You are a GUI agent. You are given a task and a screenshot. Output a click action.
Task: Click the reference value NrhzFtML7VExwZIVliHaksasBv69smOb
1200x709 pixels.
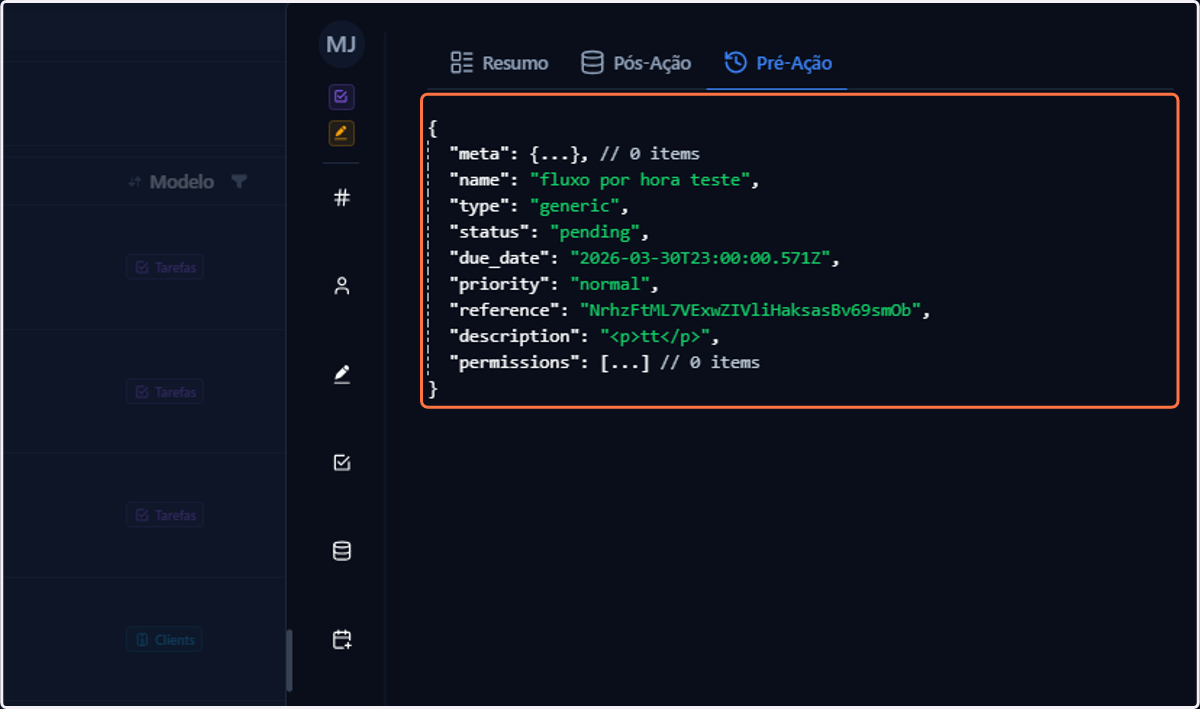[750, 310]
